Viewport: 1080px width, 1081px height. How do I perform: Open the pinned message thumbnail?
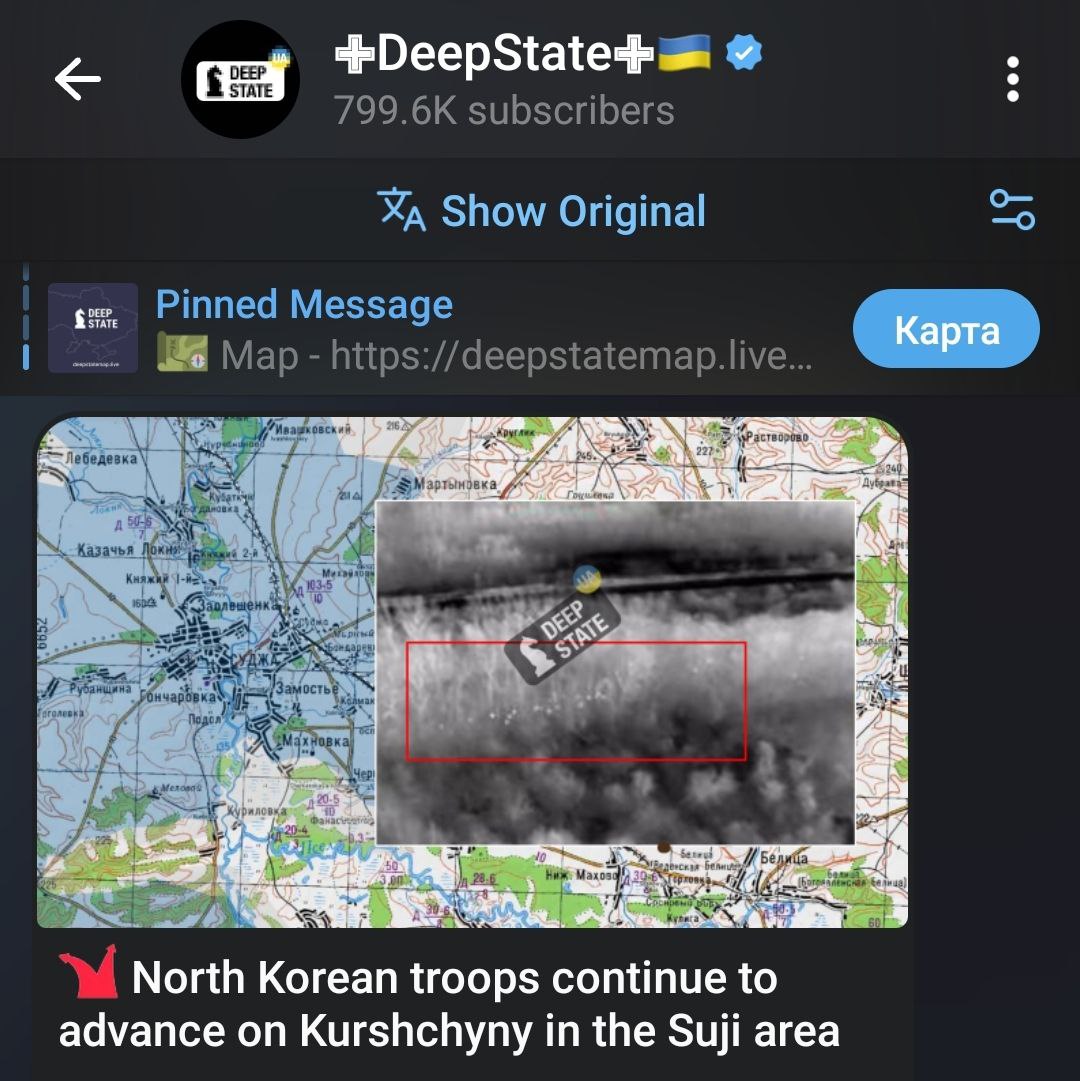pos(93,328)
